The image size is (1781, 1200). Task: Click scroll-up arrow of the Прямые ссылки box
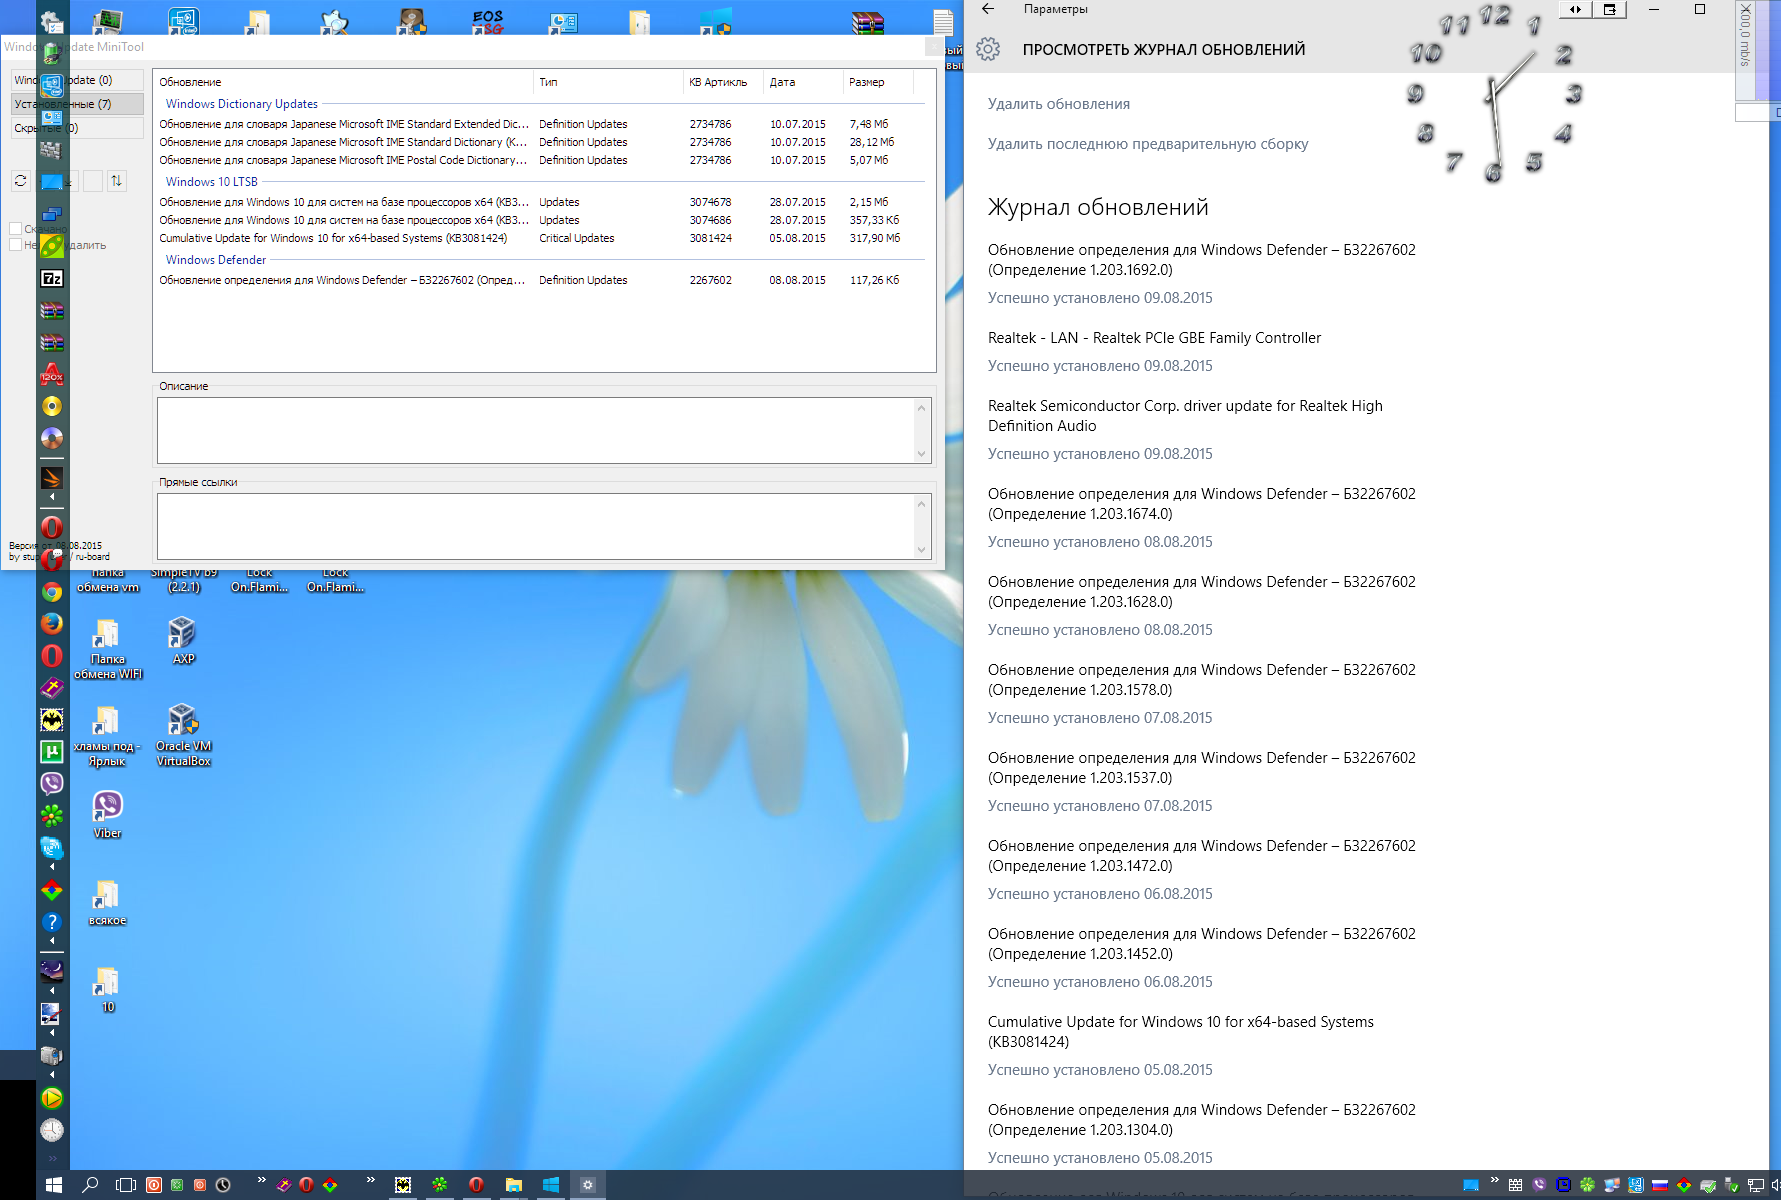[x=921, y=504]
